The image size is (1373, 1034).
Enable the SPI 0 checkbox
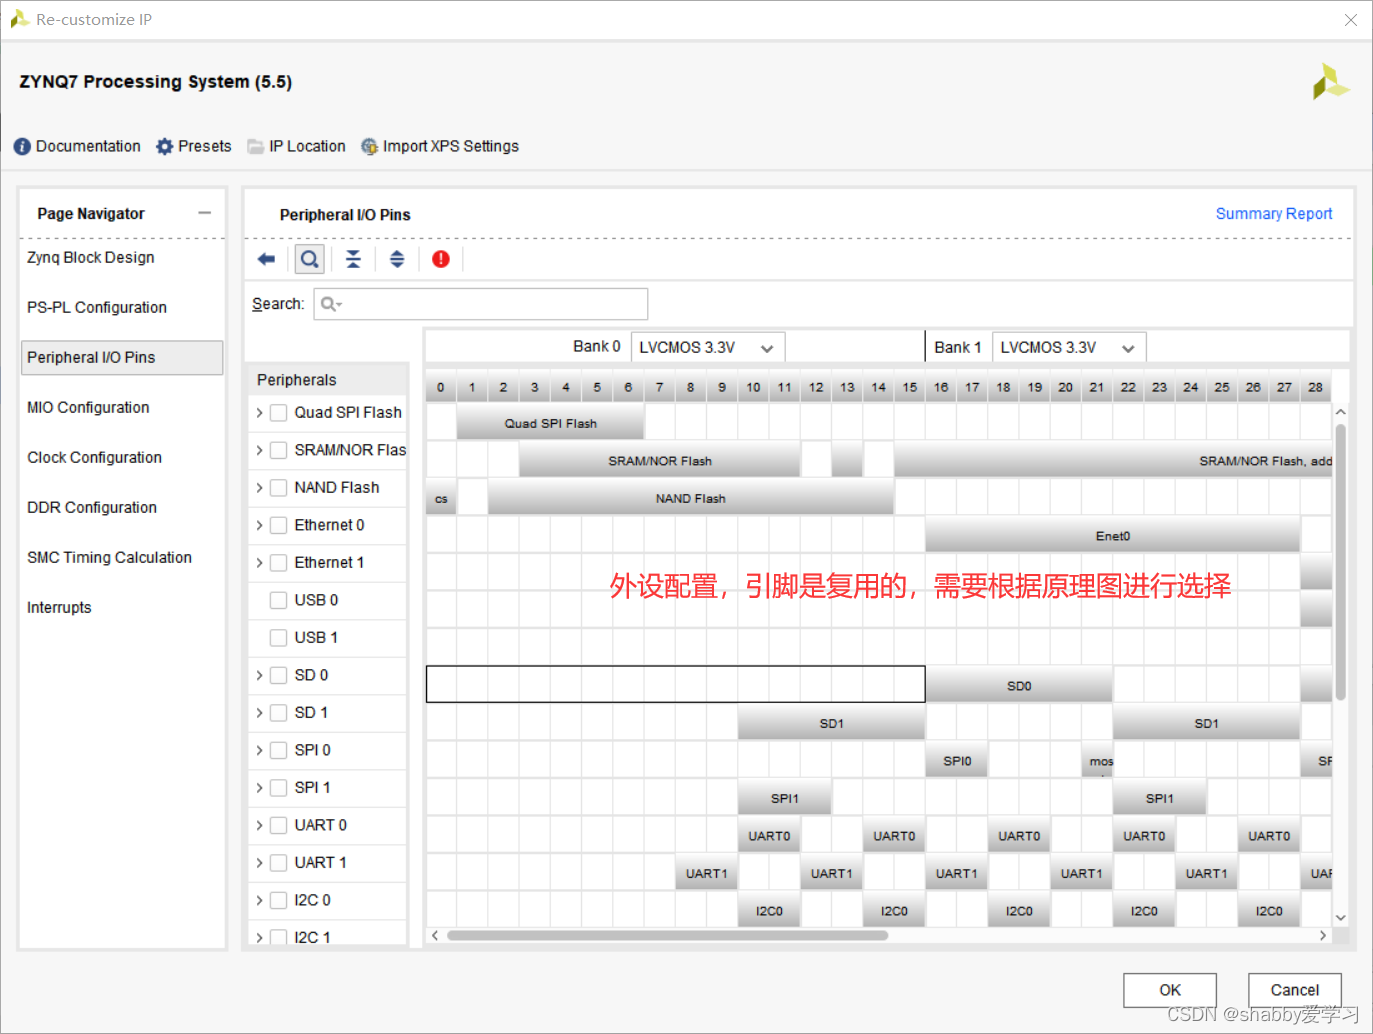(279, 750)
